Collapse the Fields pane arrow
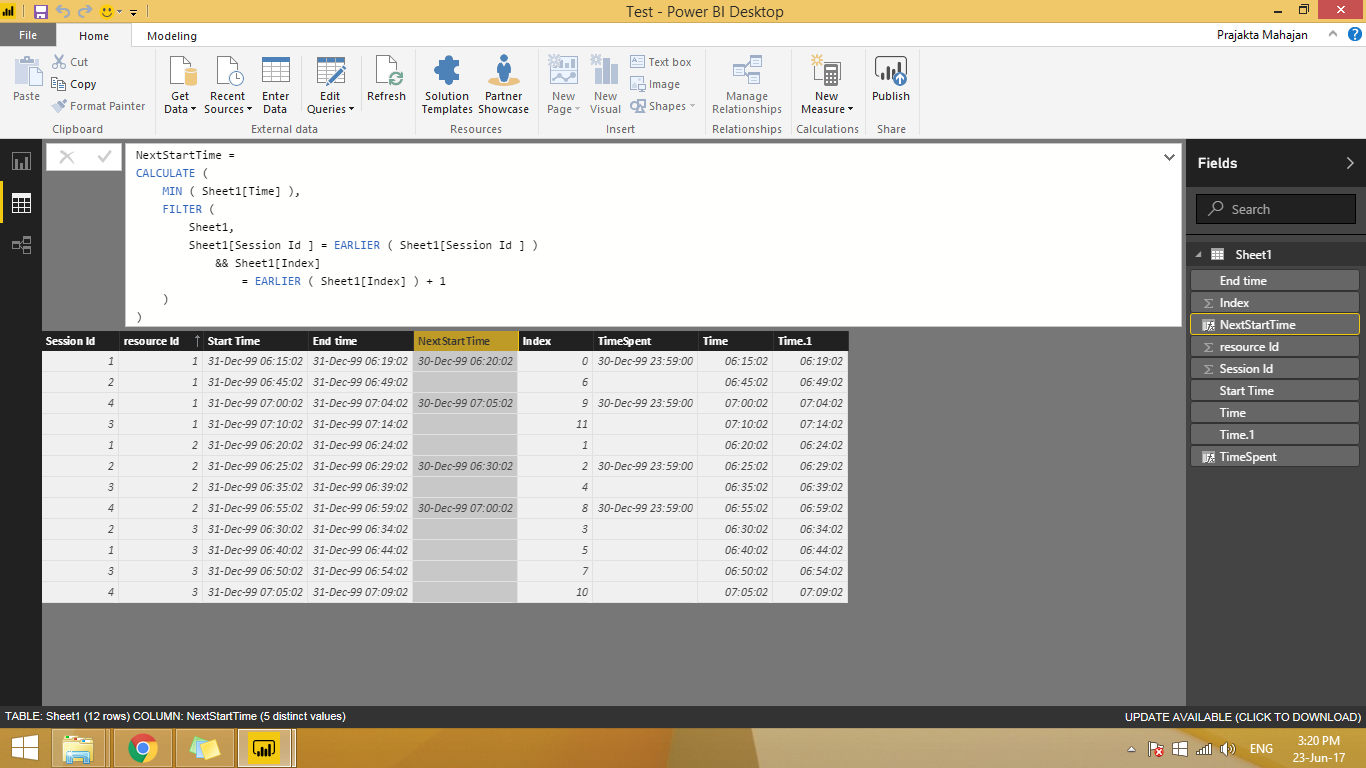Viewport: 1366px width, 768px height. (1350, 163)
